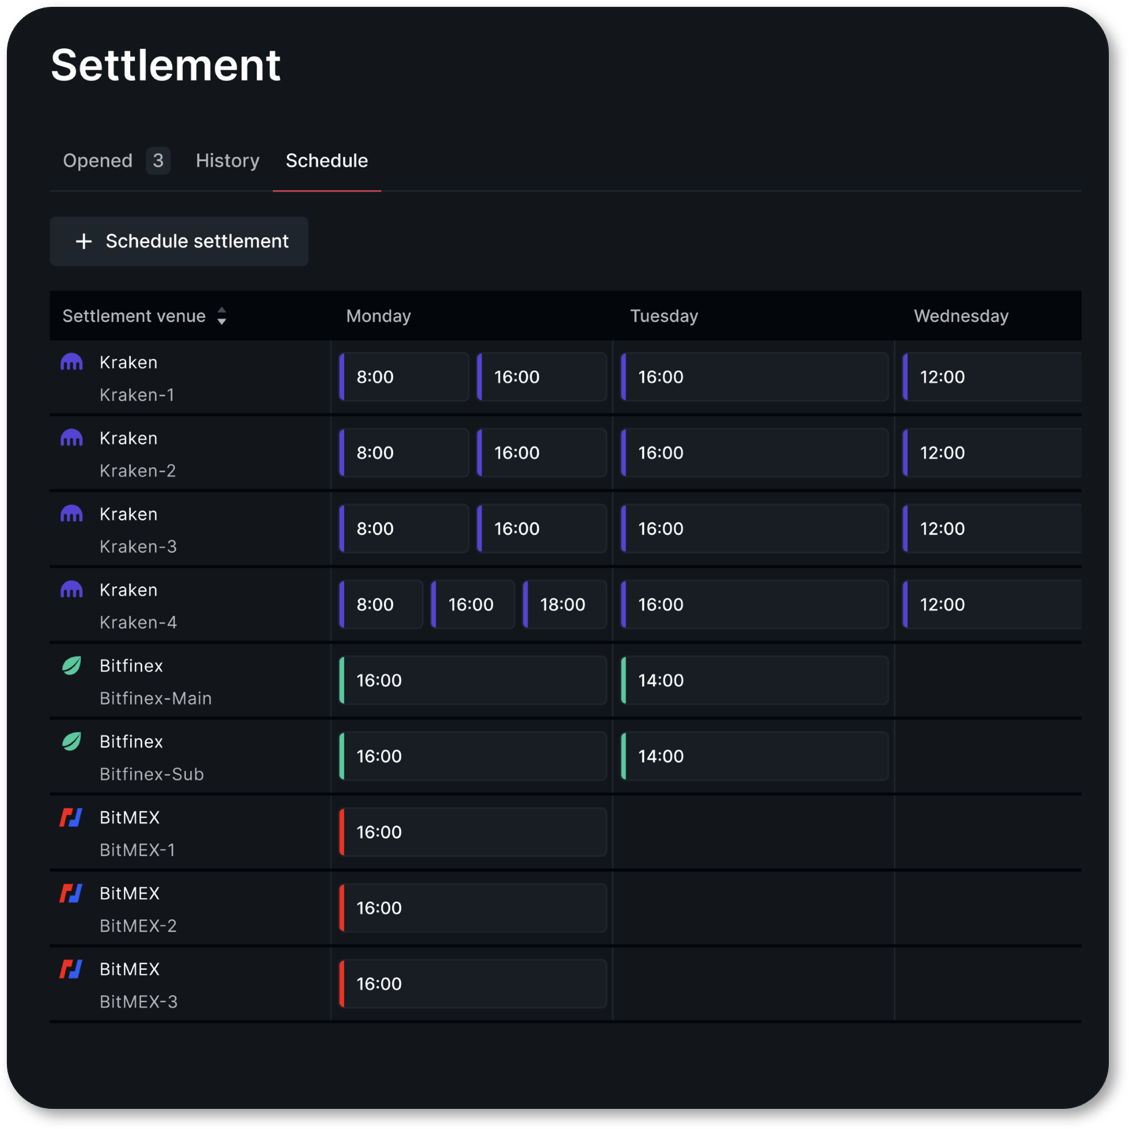Open Bitfinex-Main Tuesday 14:00 settlement slot

[755, 680]
